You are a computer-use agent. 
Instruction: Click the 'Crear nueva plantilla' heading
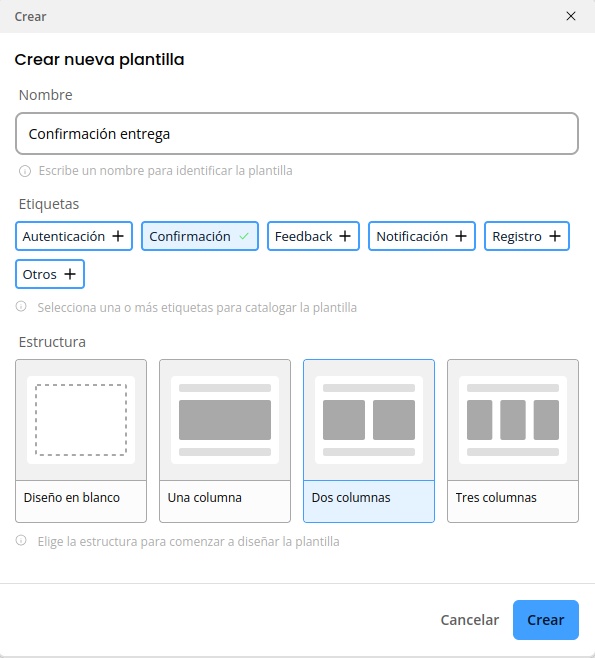point(99,60)
